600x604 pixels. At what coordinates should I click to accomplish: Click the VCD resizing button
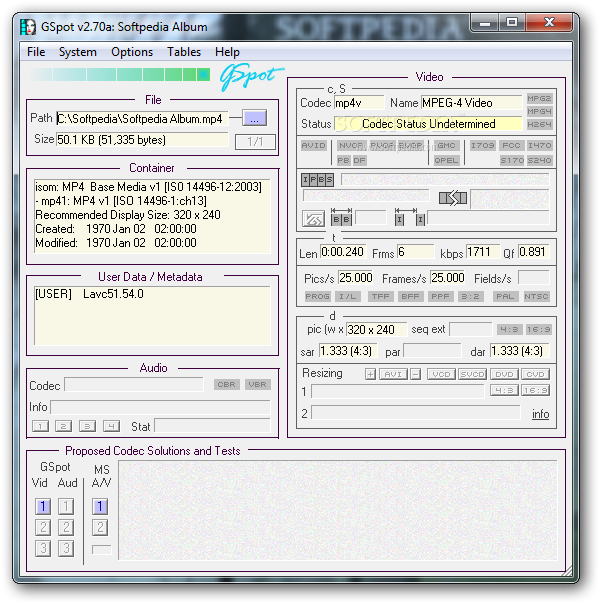pos(441,374)
